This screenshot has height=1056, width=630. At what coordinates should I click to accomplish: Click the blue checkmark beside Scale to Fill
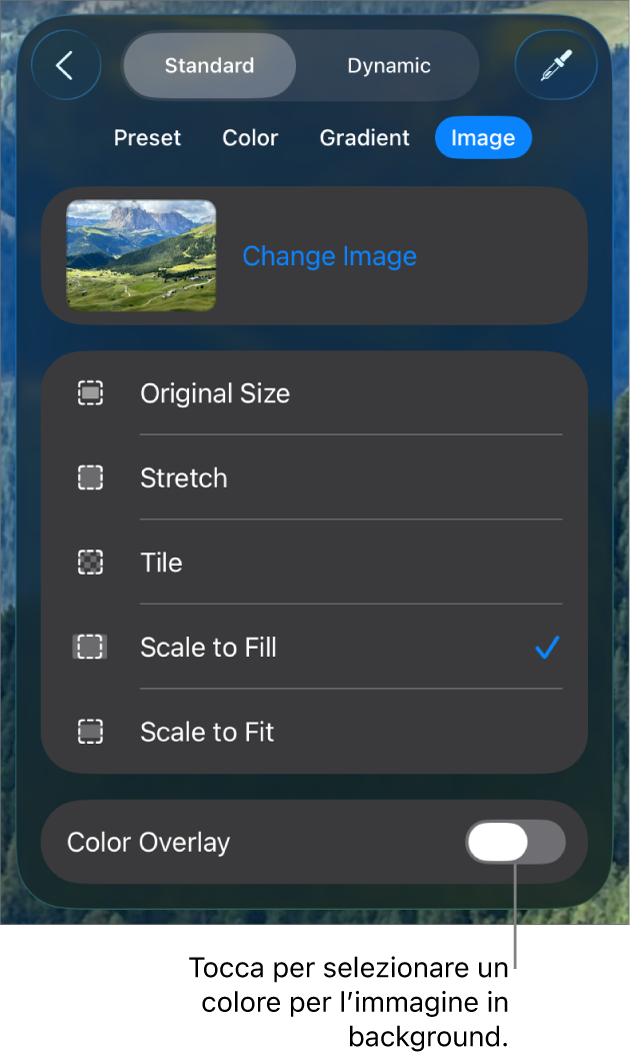pos(546,648)
